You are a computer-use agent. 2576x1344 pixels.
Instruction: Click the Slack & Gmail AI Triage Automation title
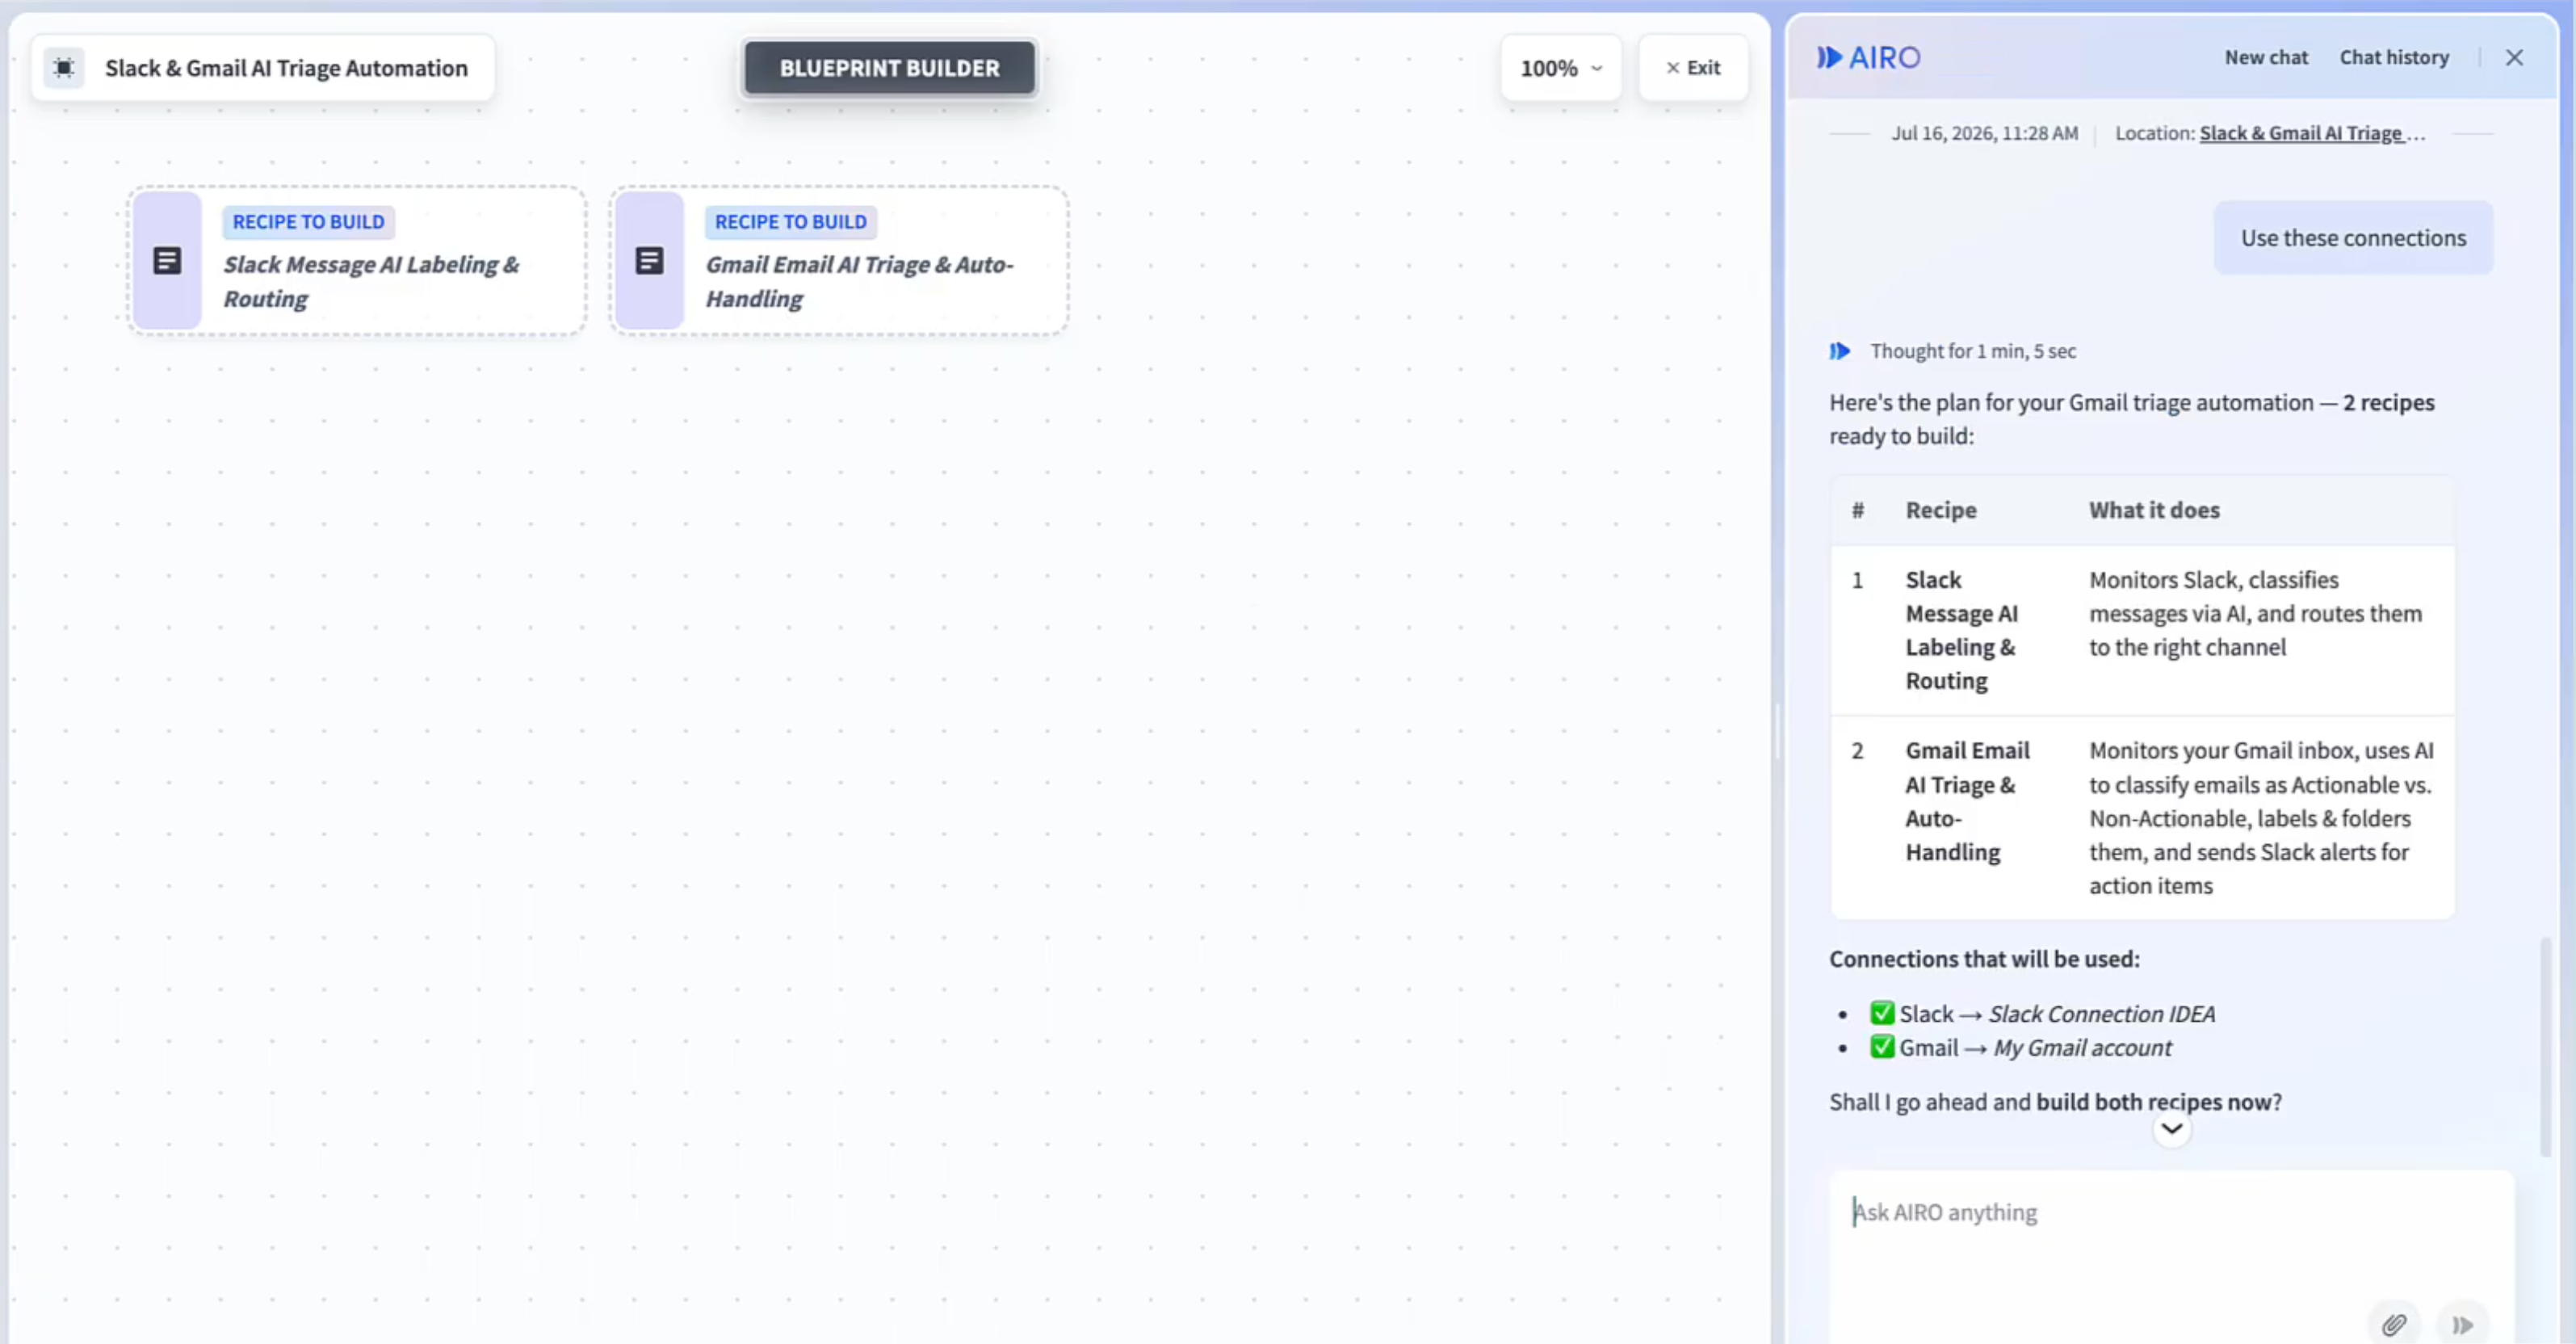[x=286, y=68]
